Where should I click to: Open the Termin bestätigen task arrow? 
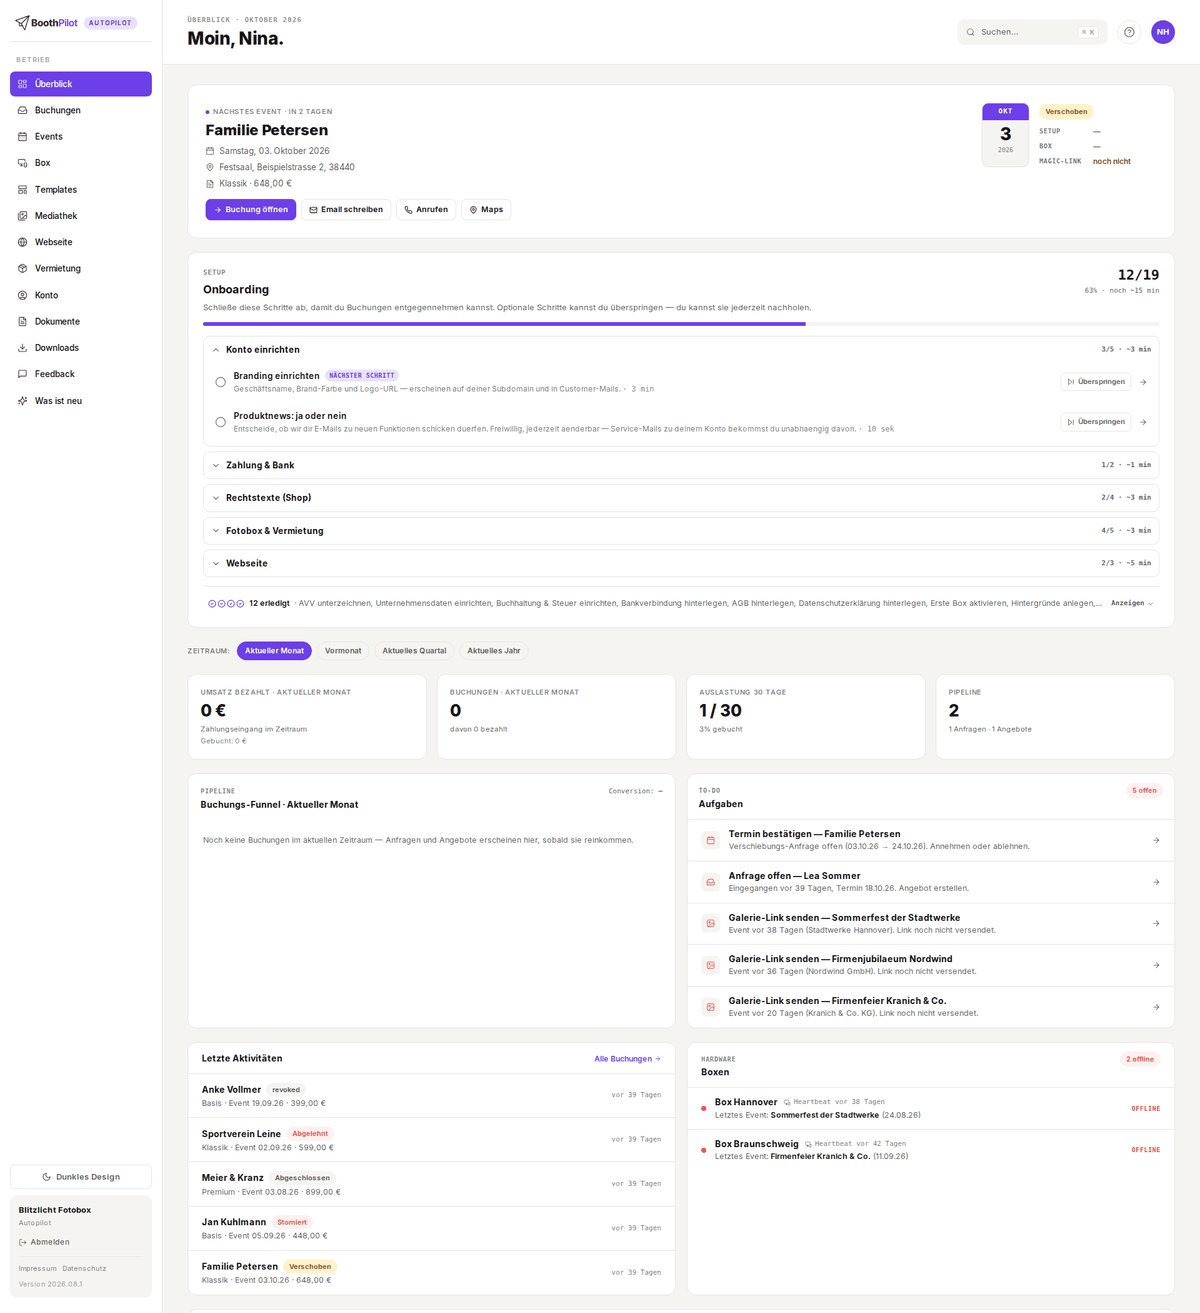[x=1156, y=840]
